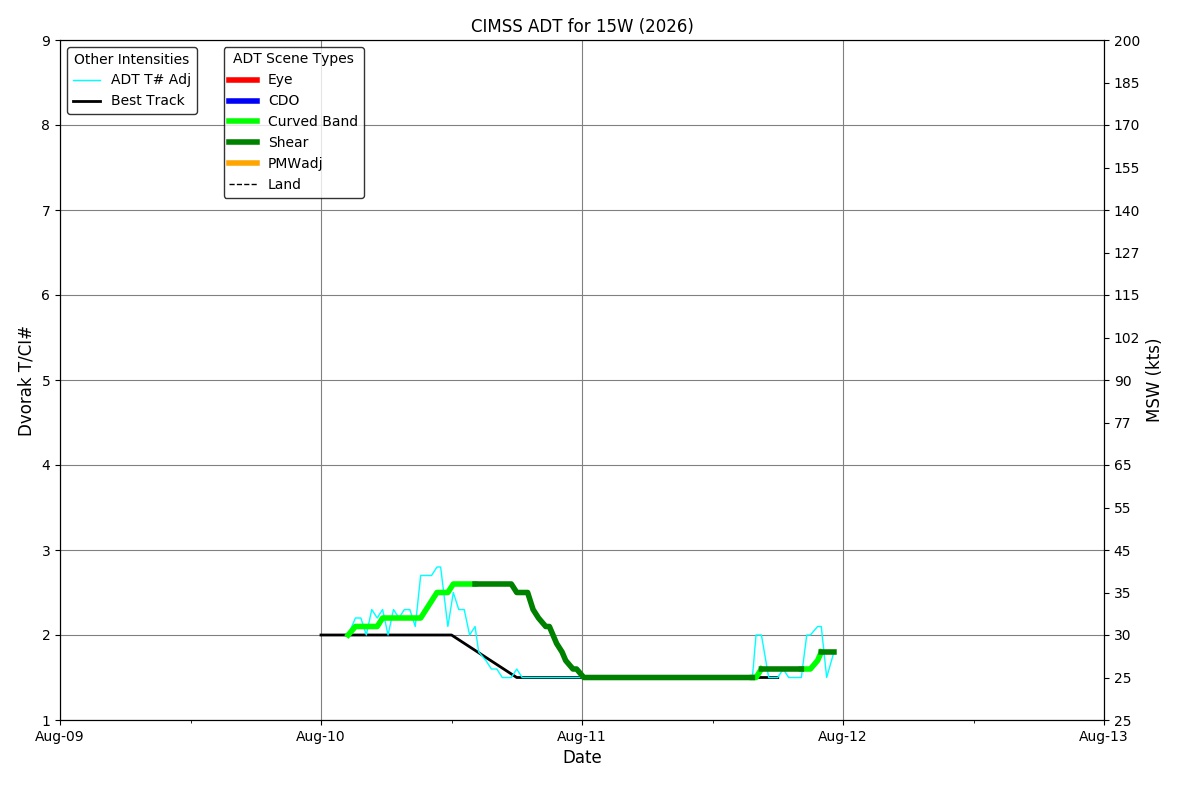1200x800 pixels.
Task: Click the 102 kts right-axis value
Action: point(1126,338)
